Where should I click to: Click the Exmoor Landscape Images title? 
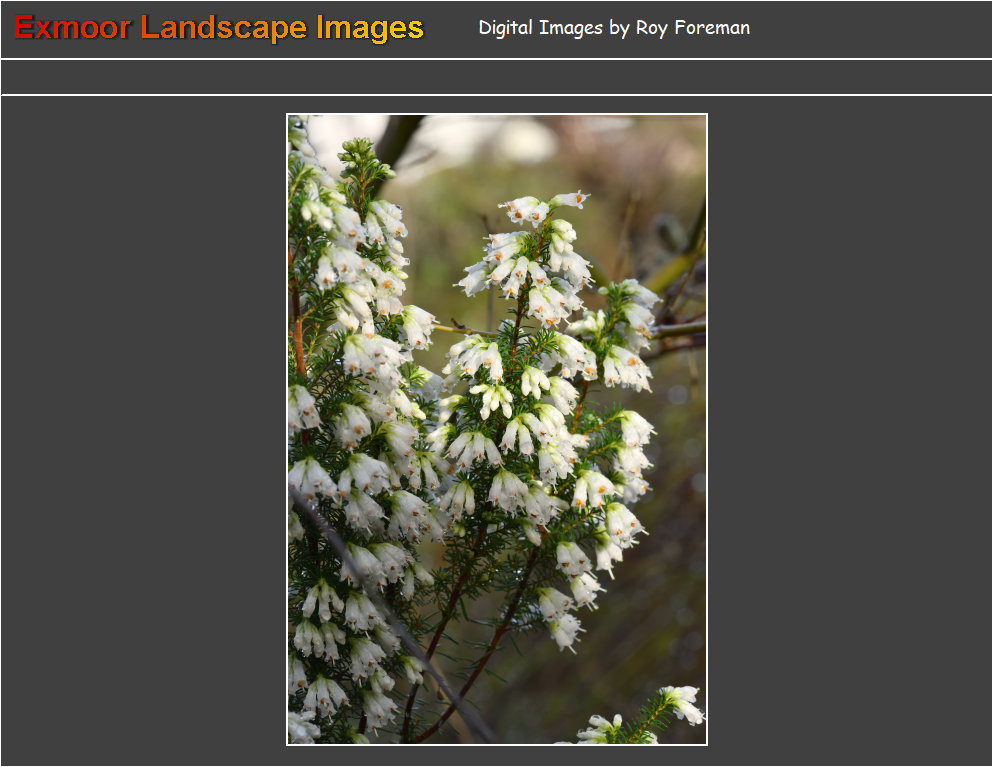click(218, 28)
